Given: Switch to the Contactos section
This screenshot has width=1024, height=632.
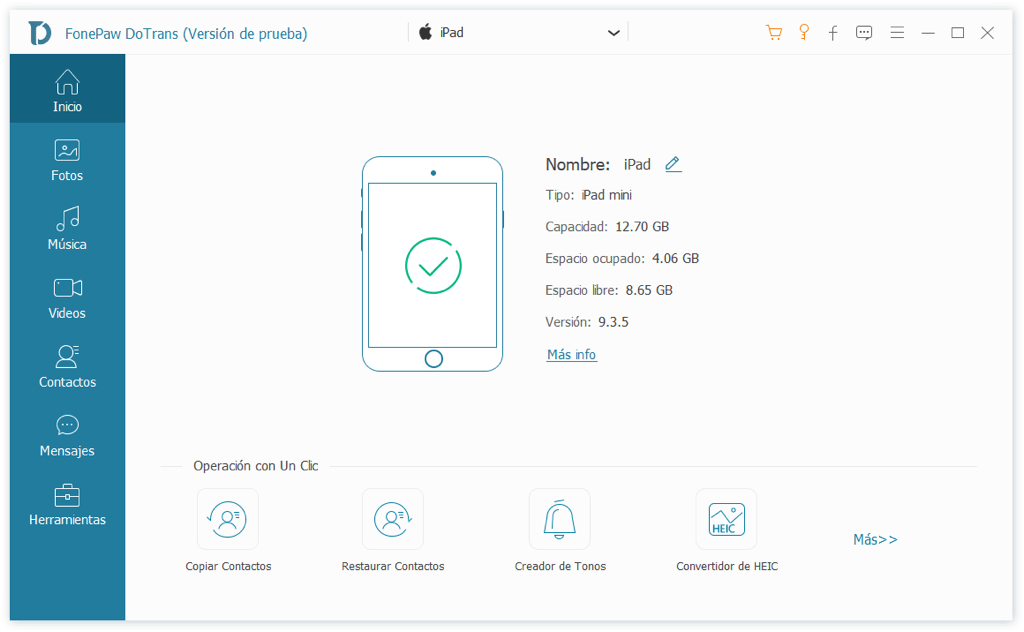Looking at the screenshot, I should (67, 366).
